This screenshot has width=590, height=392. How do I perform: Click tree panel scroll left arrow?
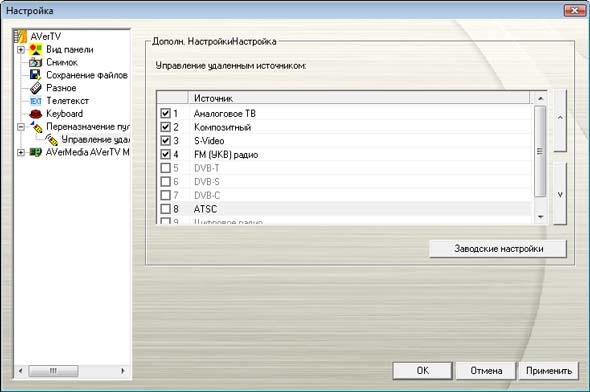point(20,371)
